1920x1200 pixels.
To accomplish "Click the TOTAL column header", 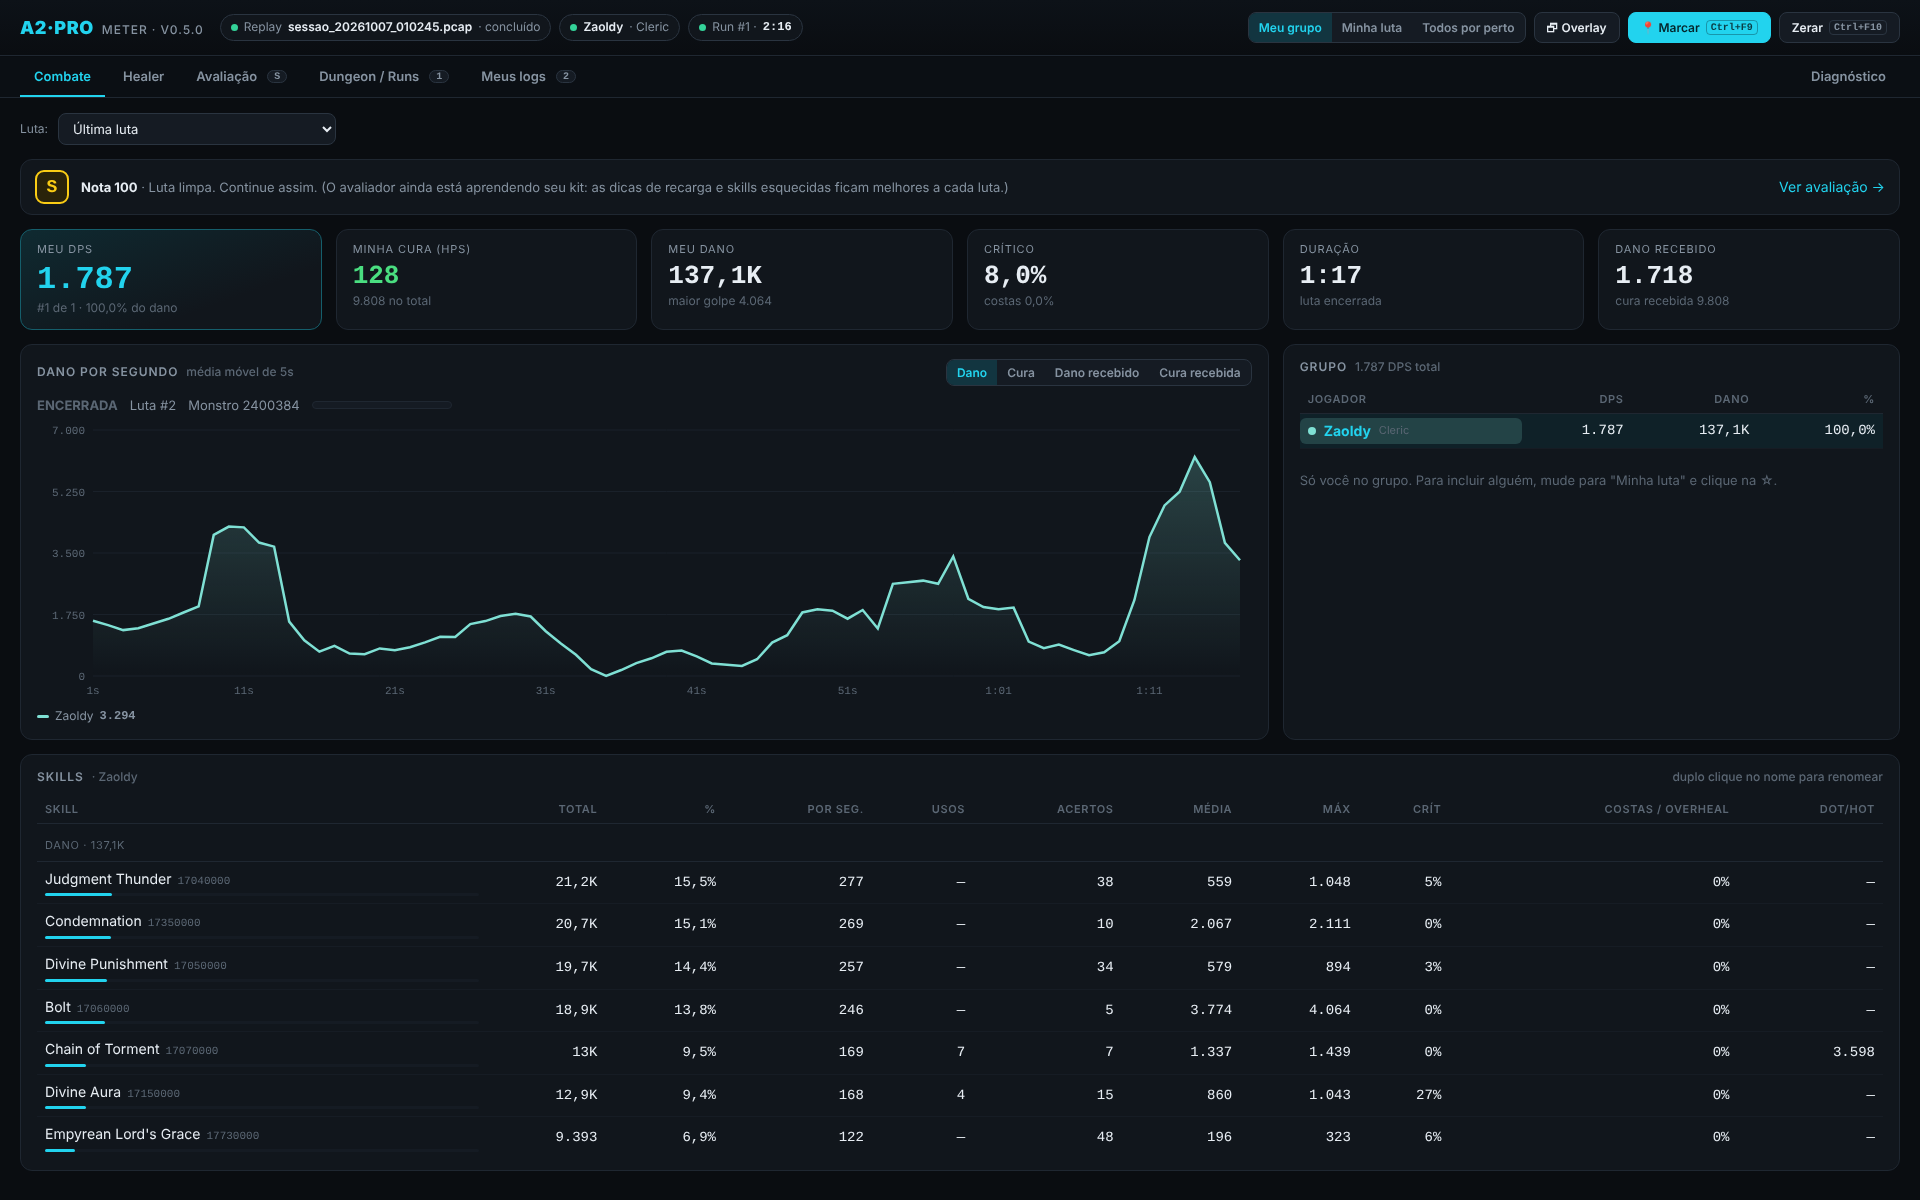I will pos(577,809).
